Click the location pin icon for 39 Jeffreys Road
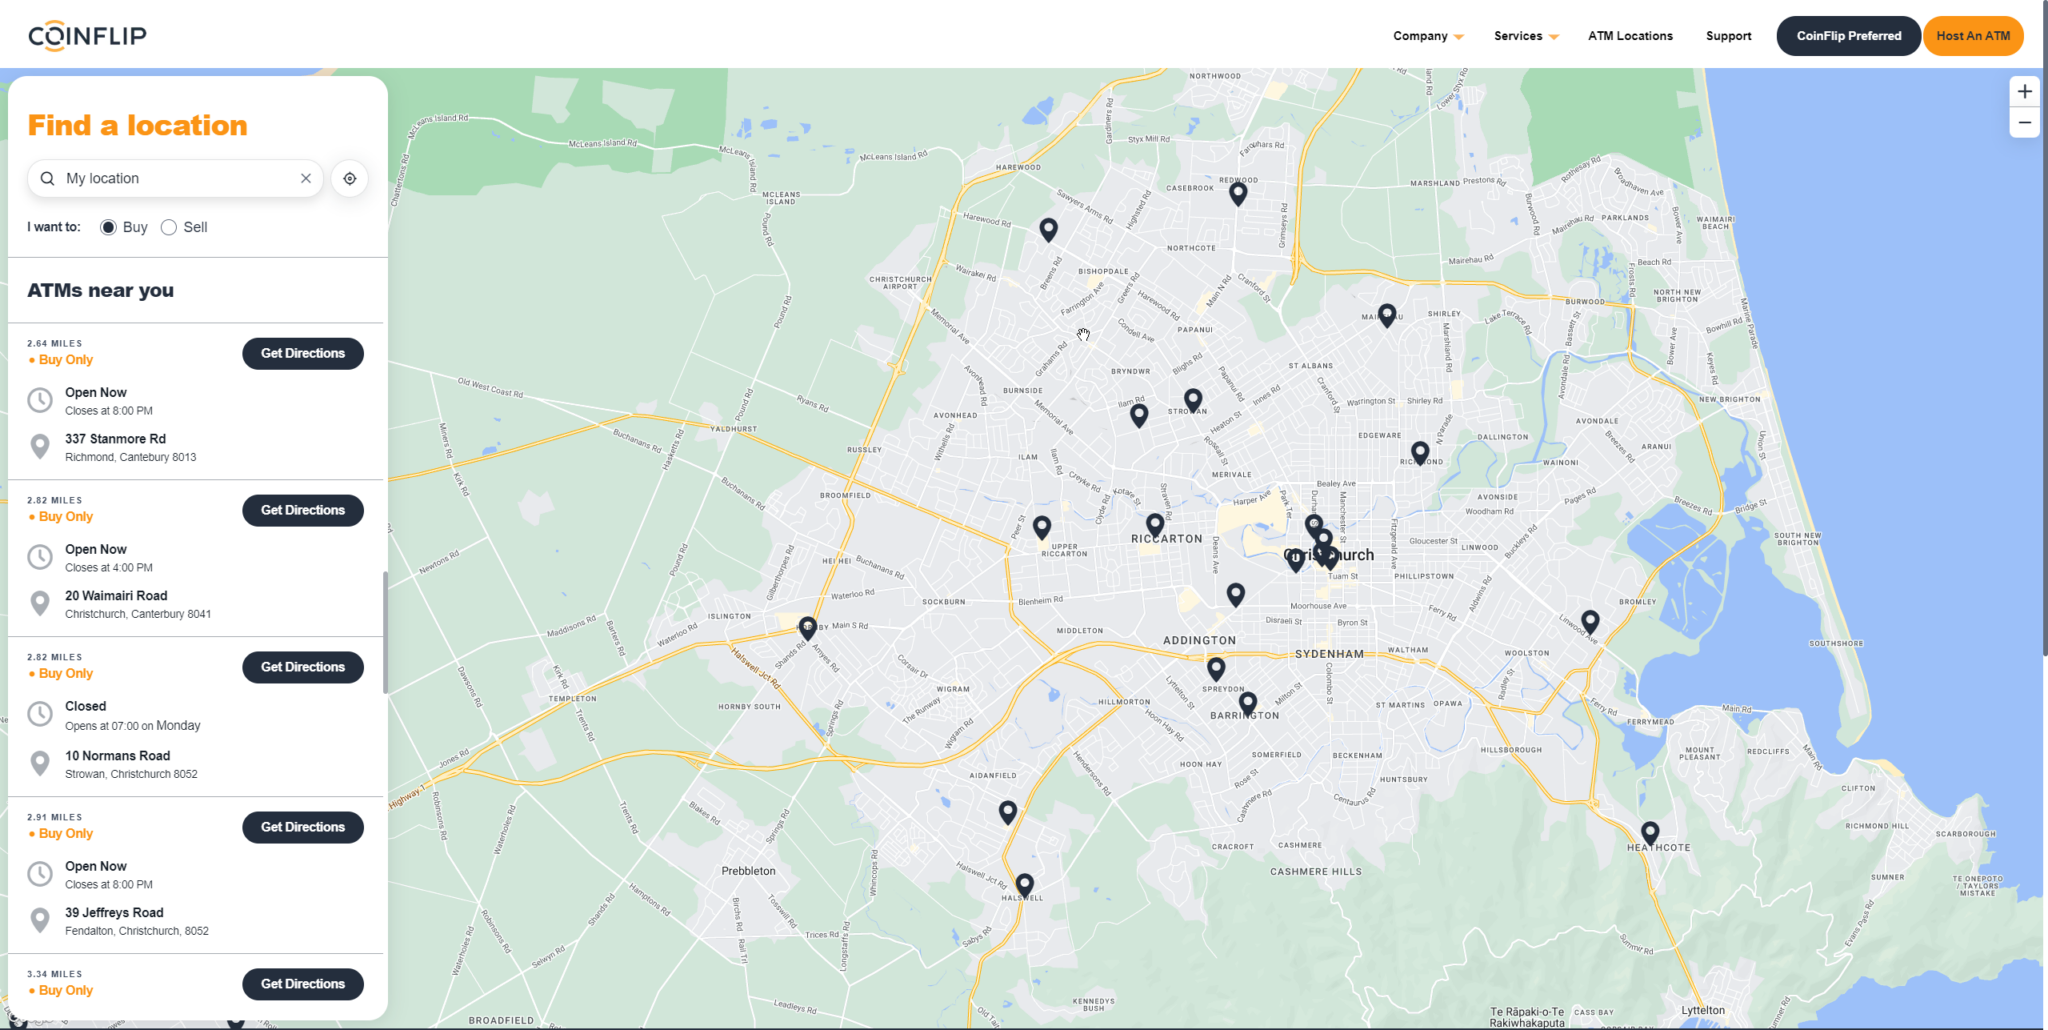 click(x=40, y=920)
